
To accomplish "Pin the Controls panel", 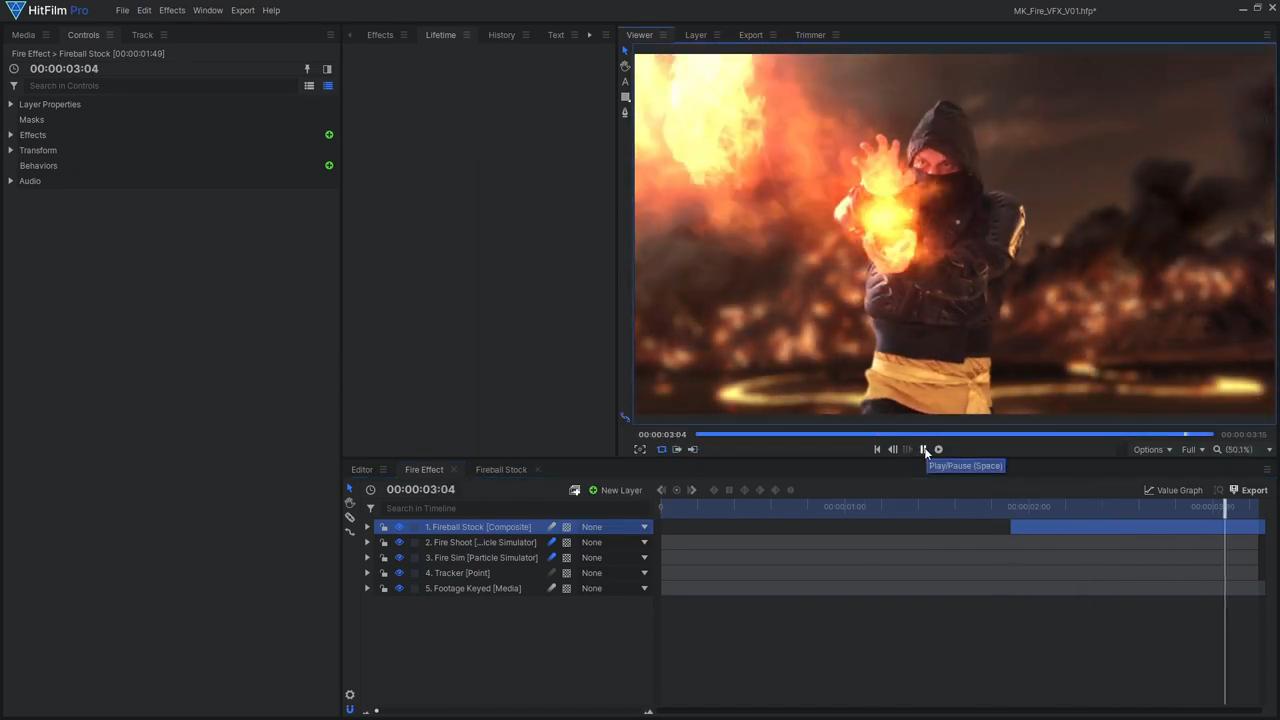I will click(307, 69).
